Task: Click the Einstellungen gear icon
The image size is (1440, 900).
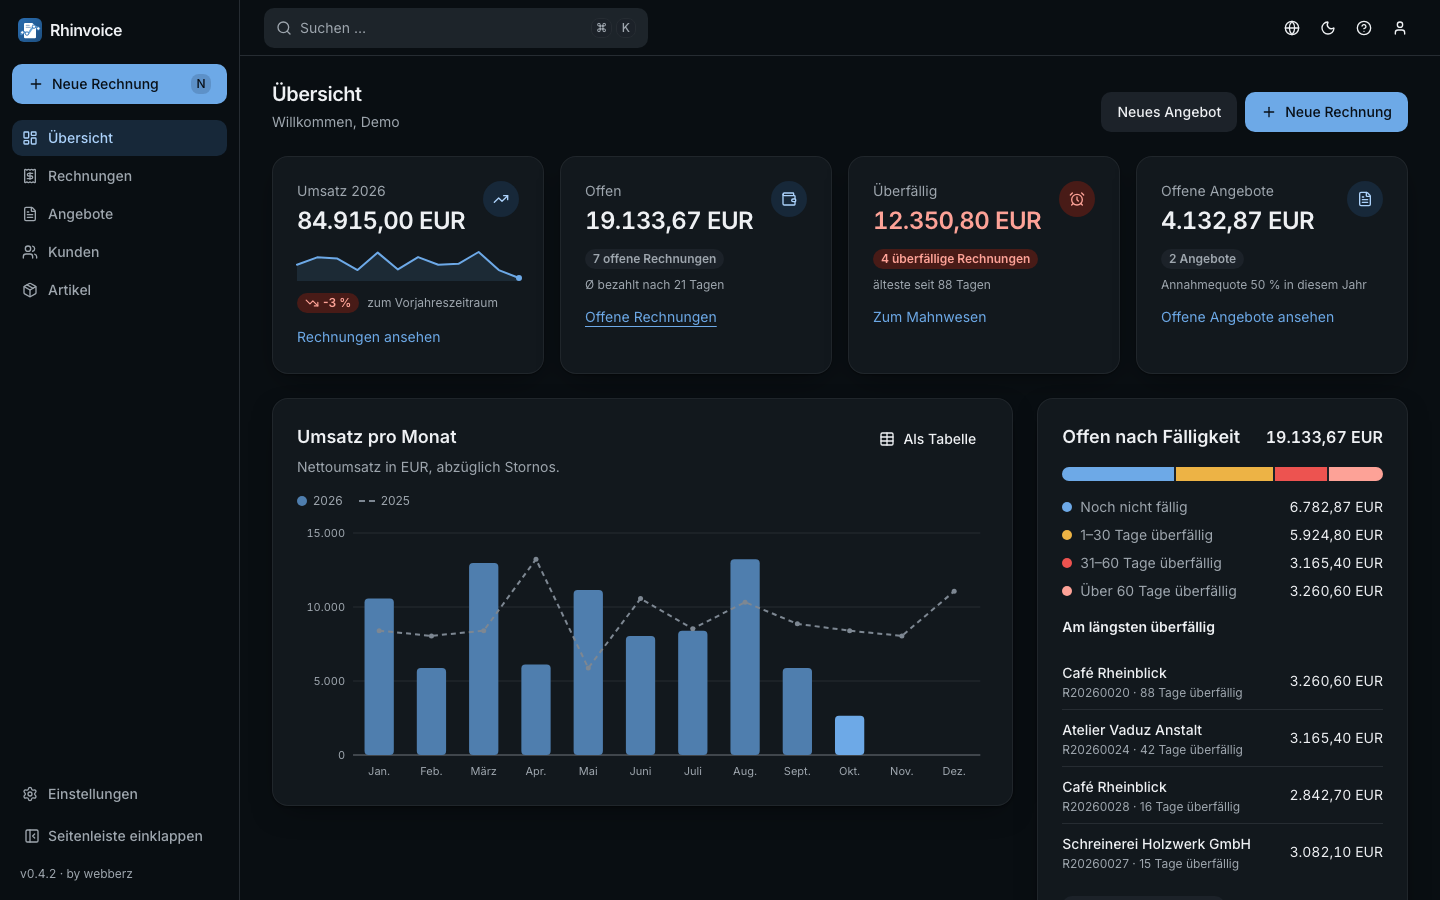Action: [30, 794]
